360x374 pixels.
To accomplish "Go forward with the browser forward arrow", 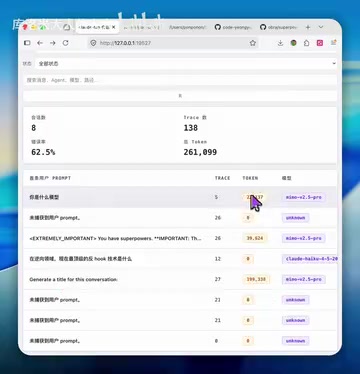I will 53,43.
